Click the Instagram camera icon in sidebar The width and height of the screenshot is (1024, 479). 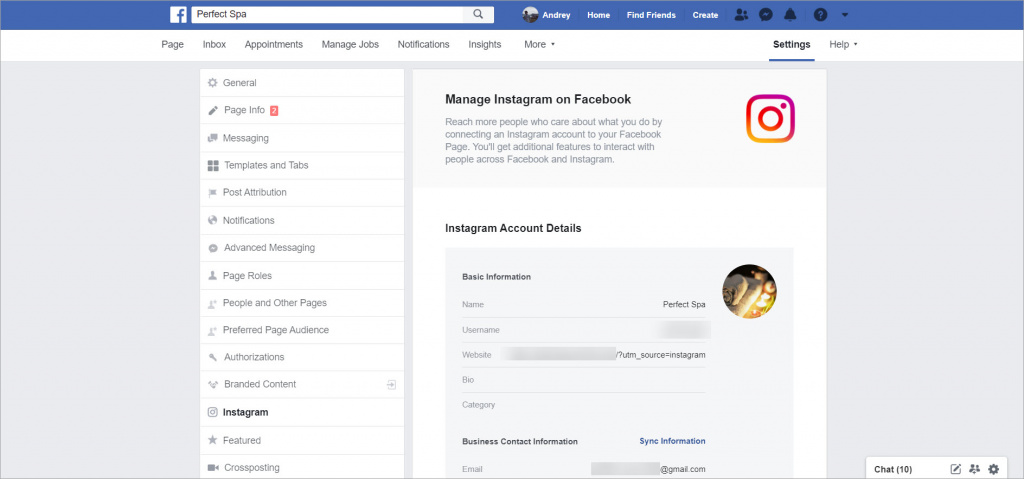tap(212, 412)
